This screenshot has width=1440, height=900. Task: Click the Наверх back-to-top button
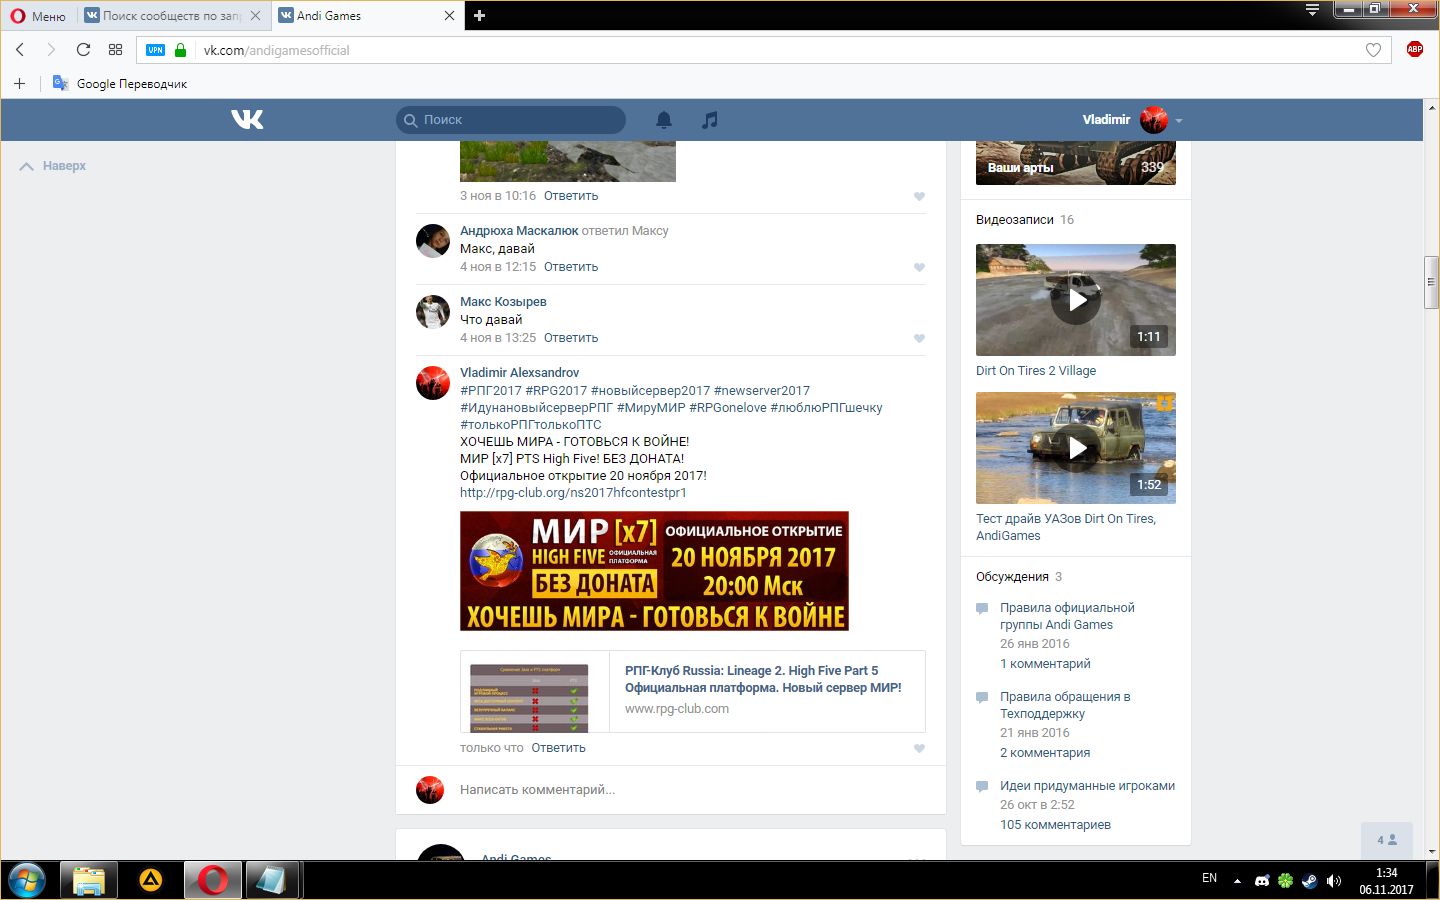(53, 166)
